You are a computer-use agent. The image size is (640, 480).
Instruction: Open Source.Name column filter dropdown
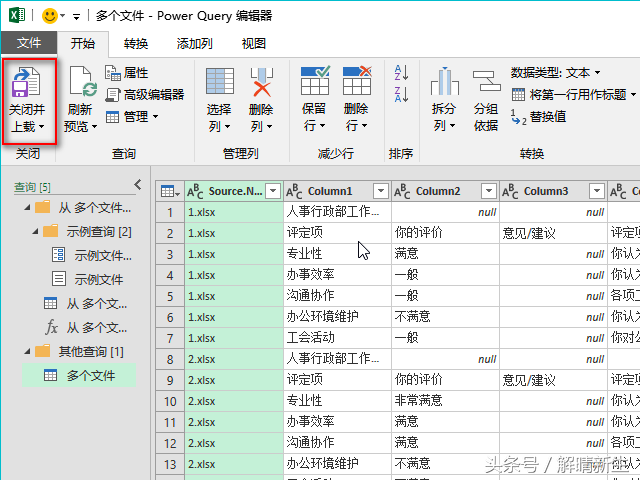(273, 191)
